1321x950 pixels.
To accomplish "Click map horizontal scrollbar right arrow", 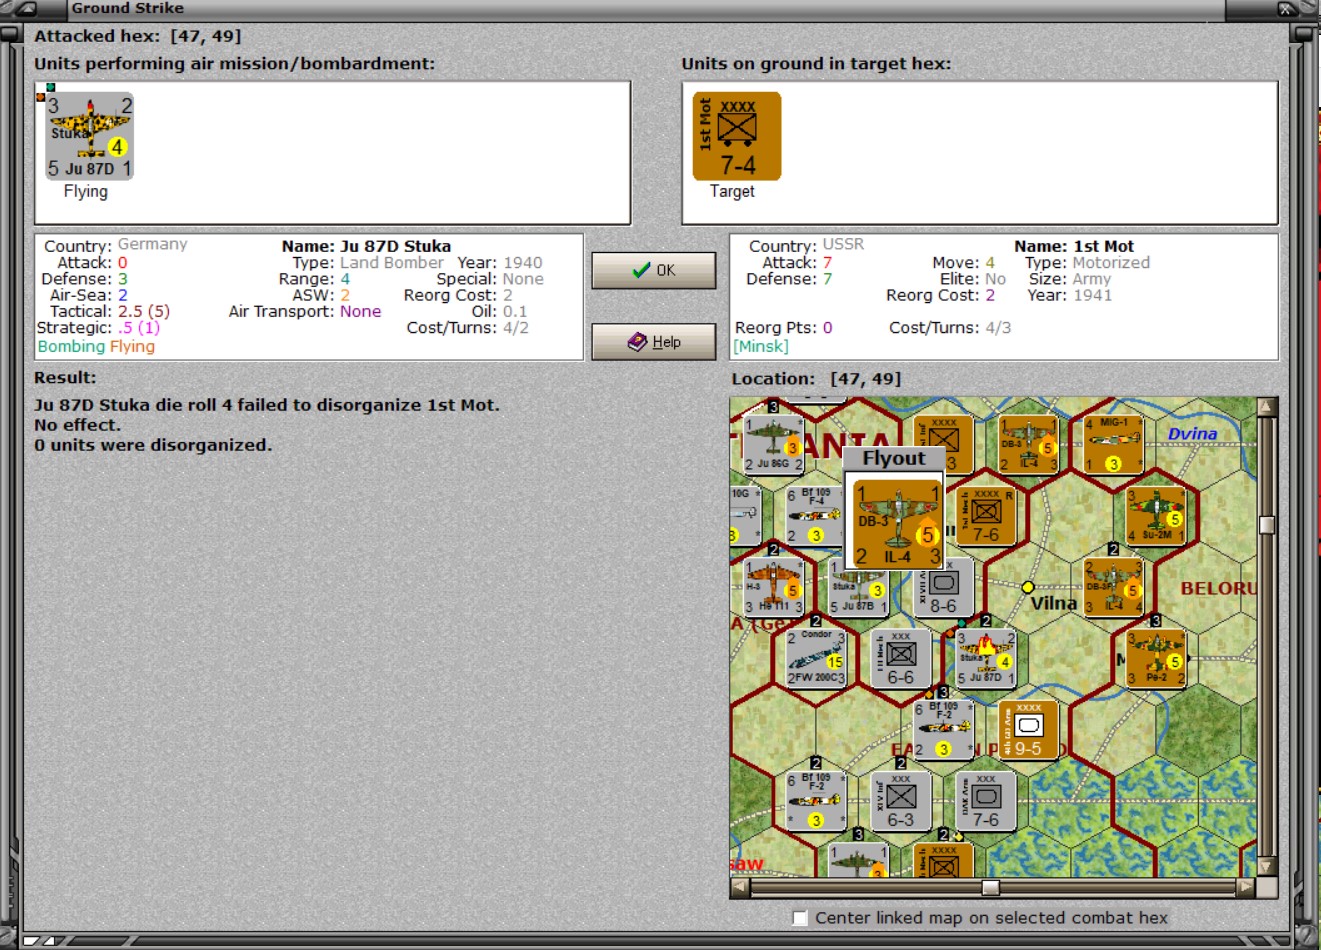I will [1246, 887].
